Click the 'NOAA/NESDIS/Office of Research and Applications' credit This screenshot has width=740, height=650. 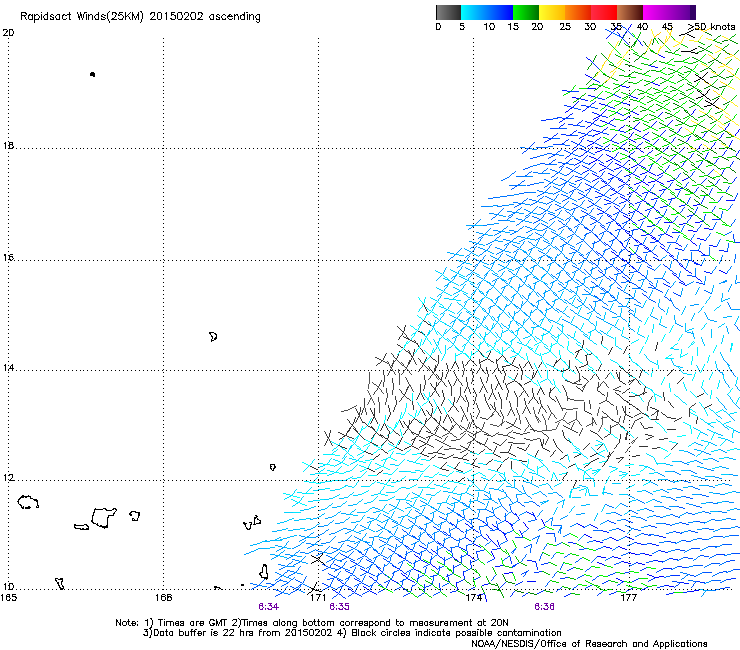(x=589, y=644)
